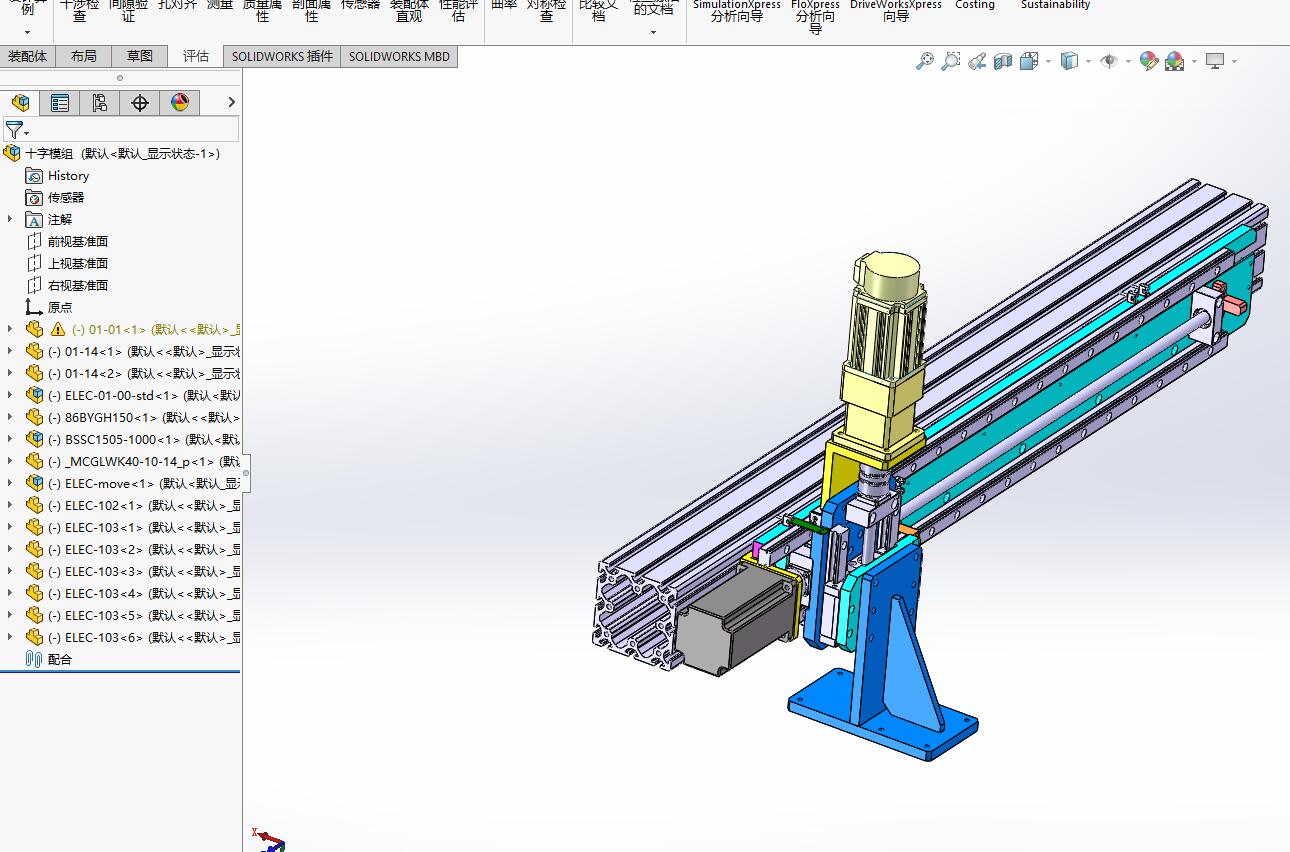1290x852 pixels.
Task: Open the Display Style dropdown arrow
Action: pos(1088,62)
